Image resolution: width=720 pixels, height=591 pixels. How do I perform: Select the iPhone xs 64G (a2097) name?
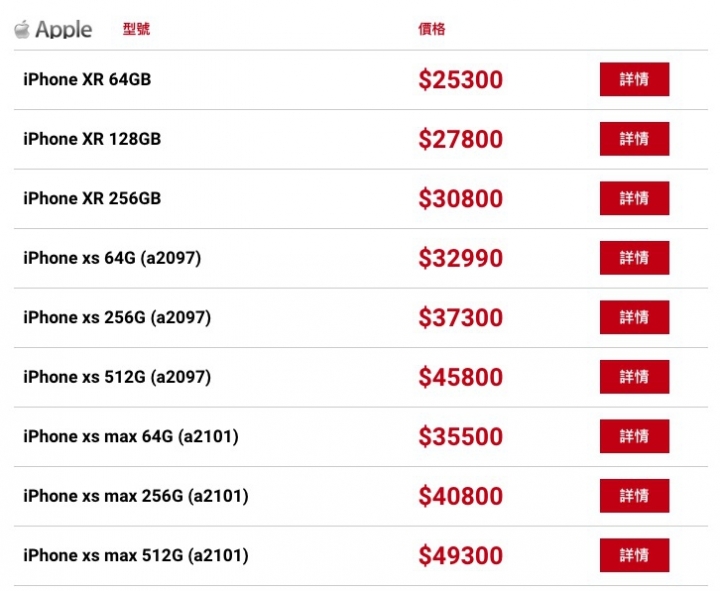112,258
